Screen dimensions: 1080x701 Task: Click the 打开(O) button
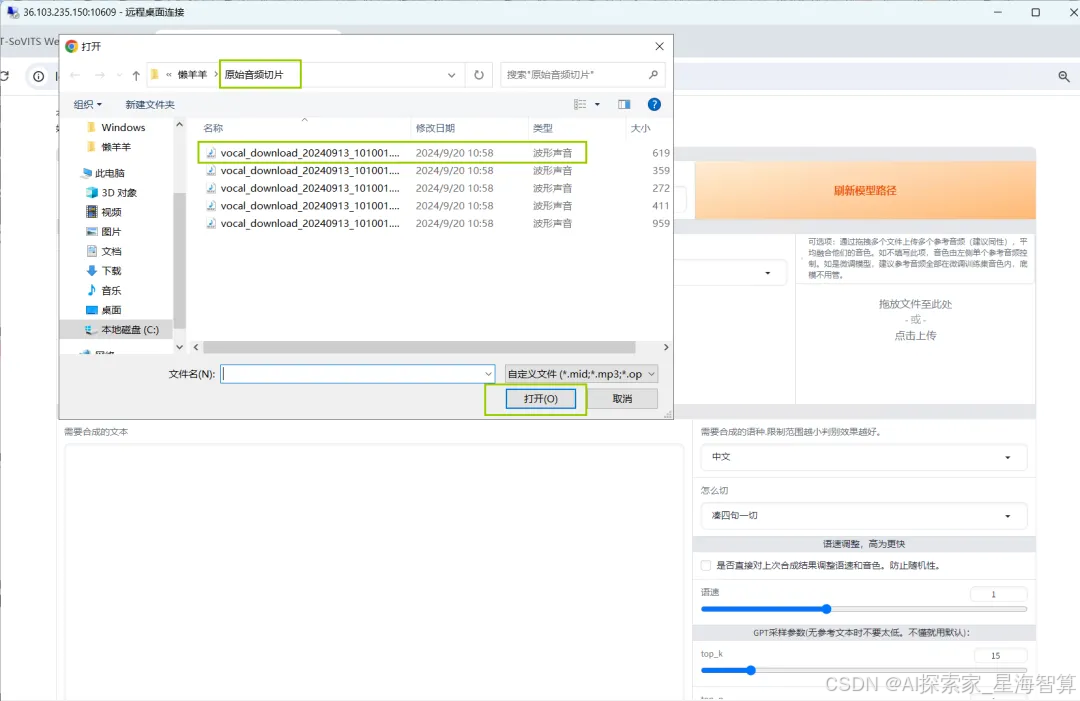coord(541,398)
